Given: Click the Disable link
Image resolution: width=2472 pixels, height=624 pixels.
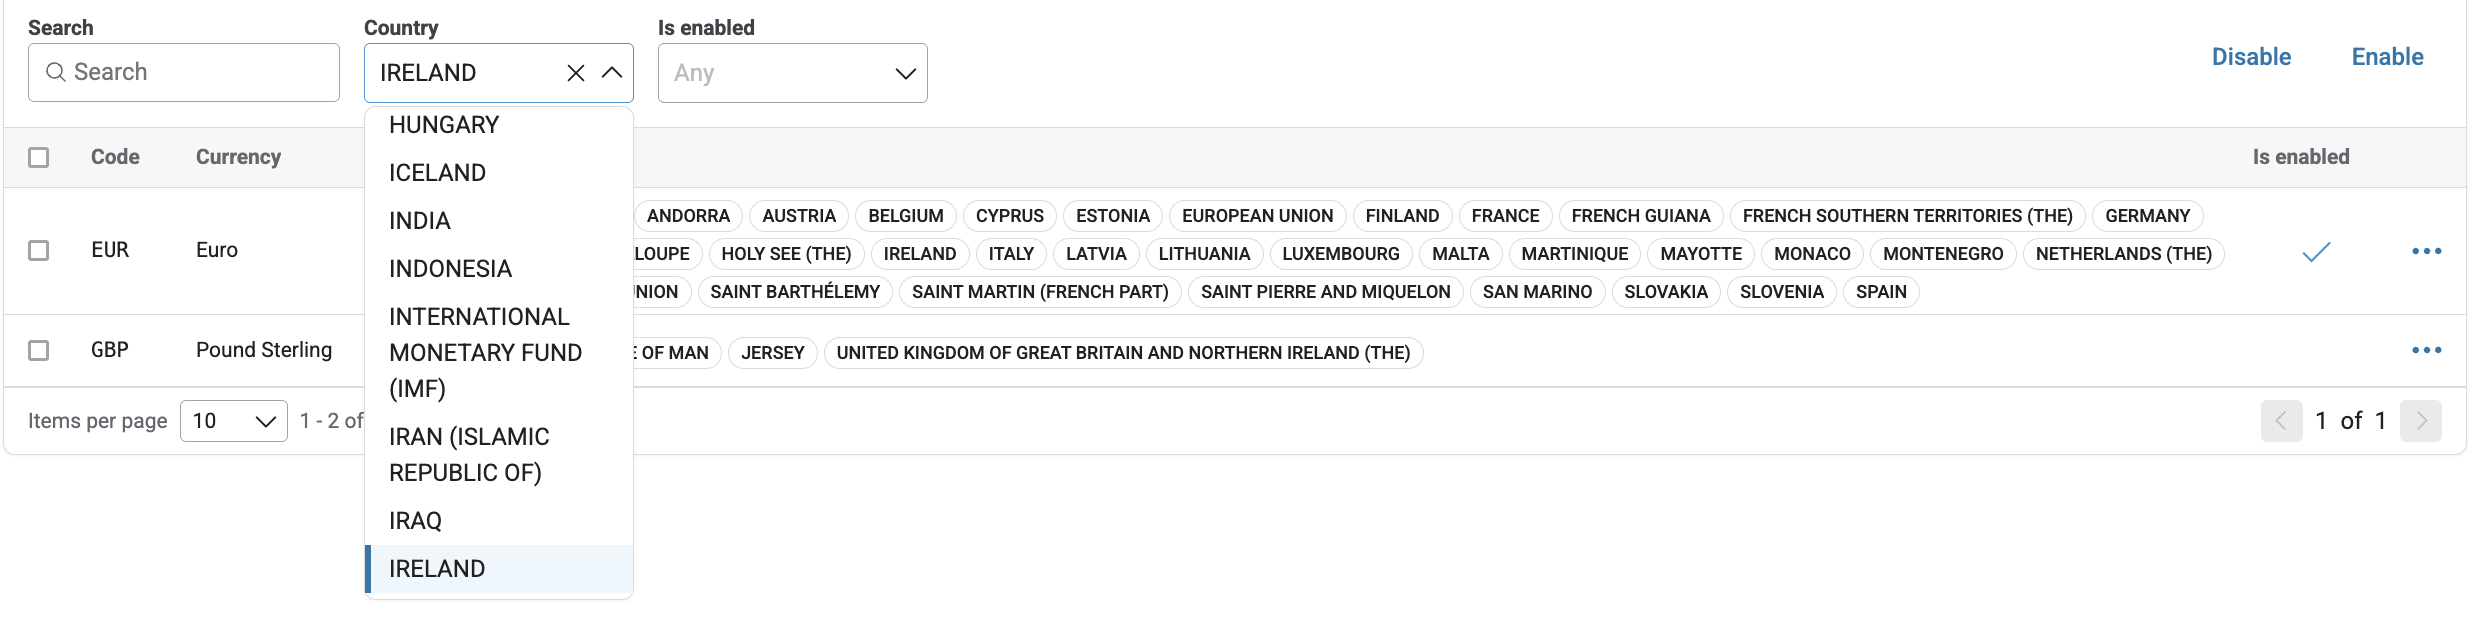Looking at the screenshot, I should point(2251,57).
